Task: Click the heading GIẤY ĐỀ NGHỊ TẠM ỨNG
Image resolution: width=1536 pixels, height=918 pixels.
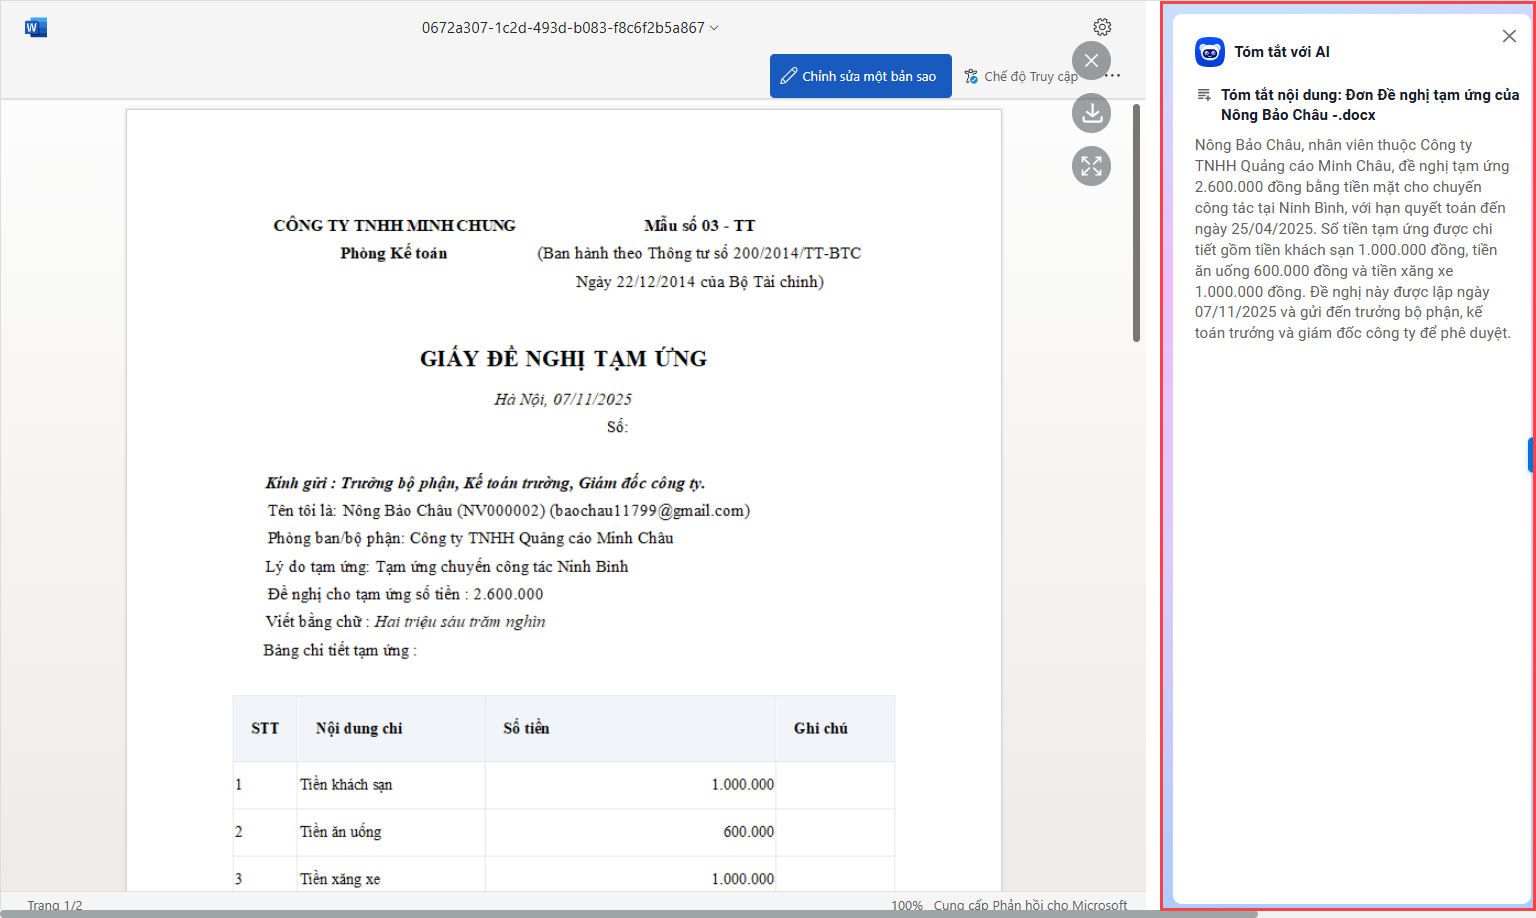Action: click(563, 358)
